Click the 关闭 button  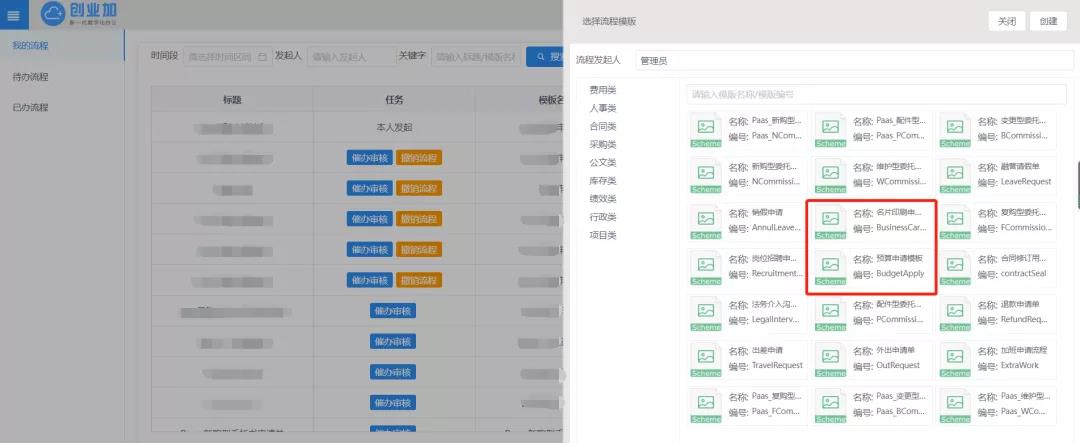(1007, 21)
